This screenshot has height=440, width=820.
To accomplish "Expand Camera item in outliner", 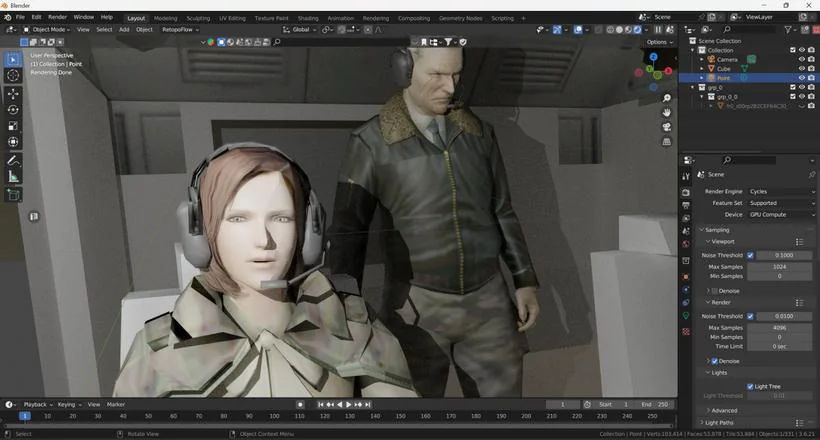I will 702,60.
